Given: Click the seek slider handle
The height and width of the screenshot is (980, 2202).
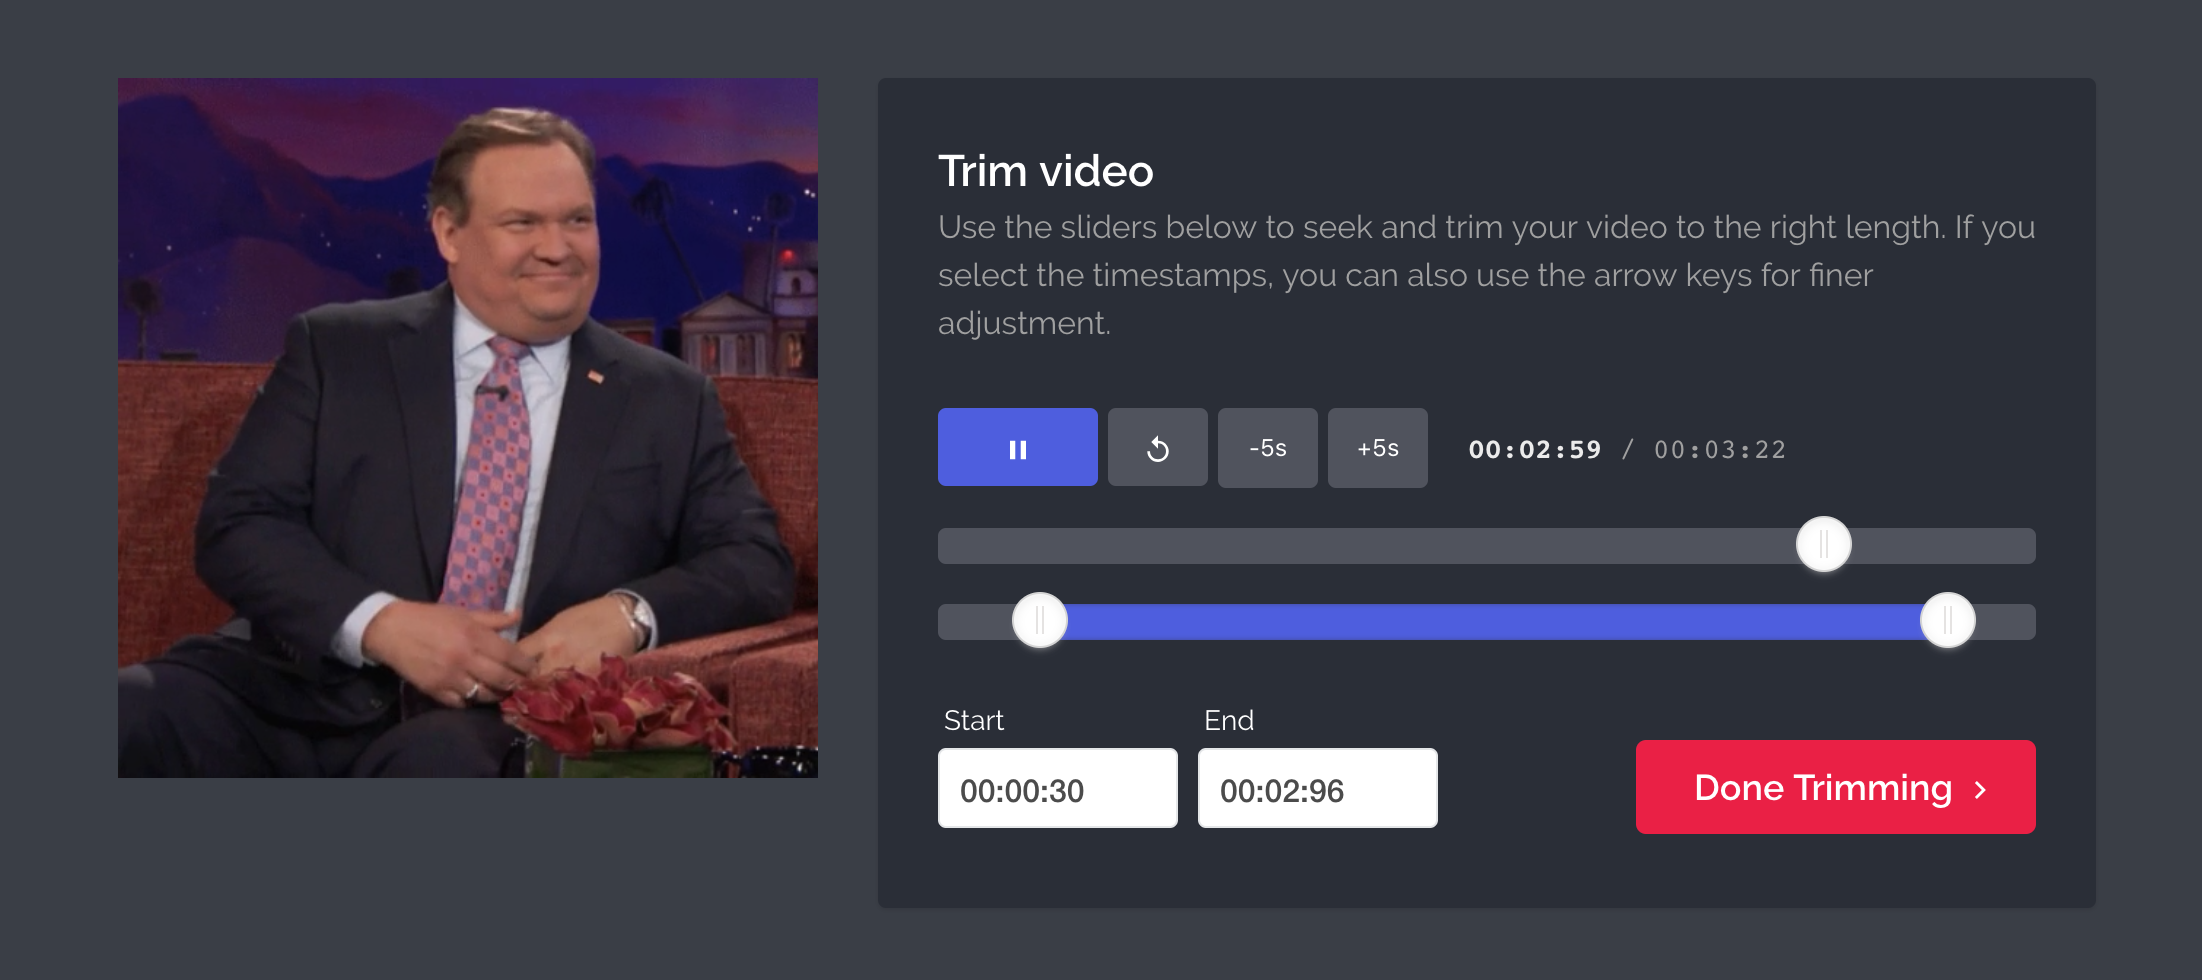Looking at the screenshot, I should [x=1823, y=544].
